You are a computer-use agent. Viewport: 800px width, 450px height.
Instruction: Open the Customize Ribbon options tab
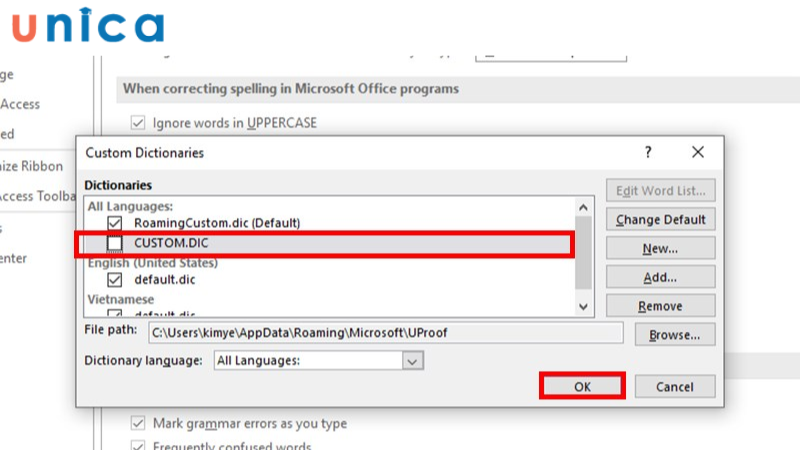(30, 166)
